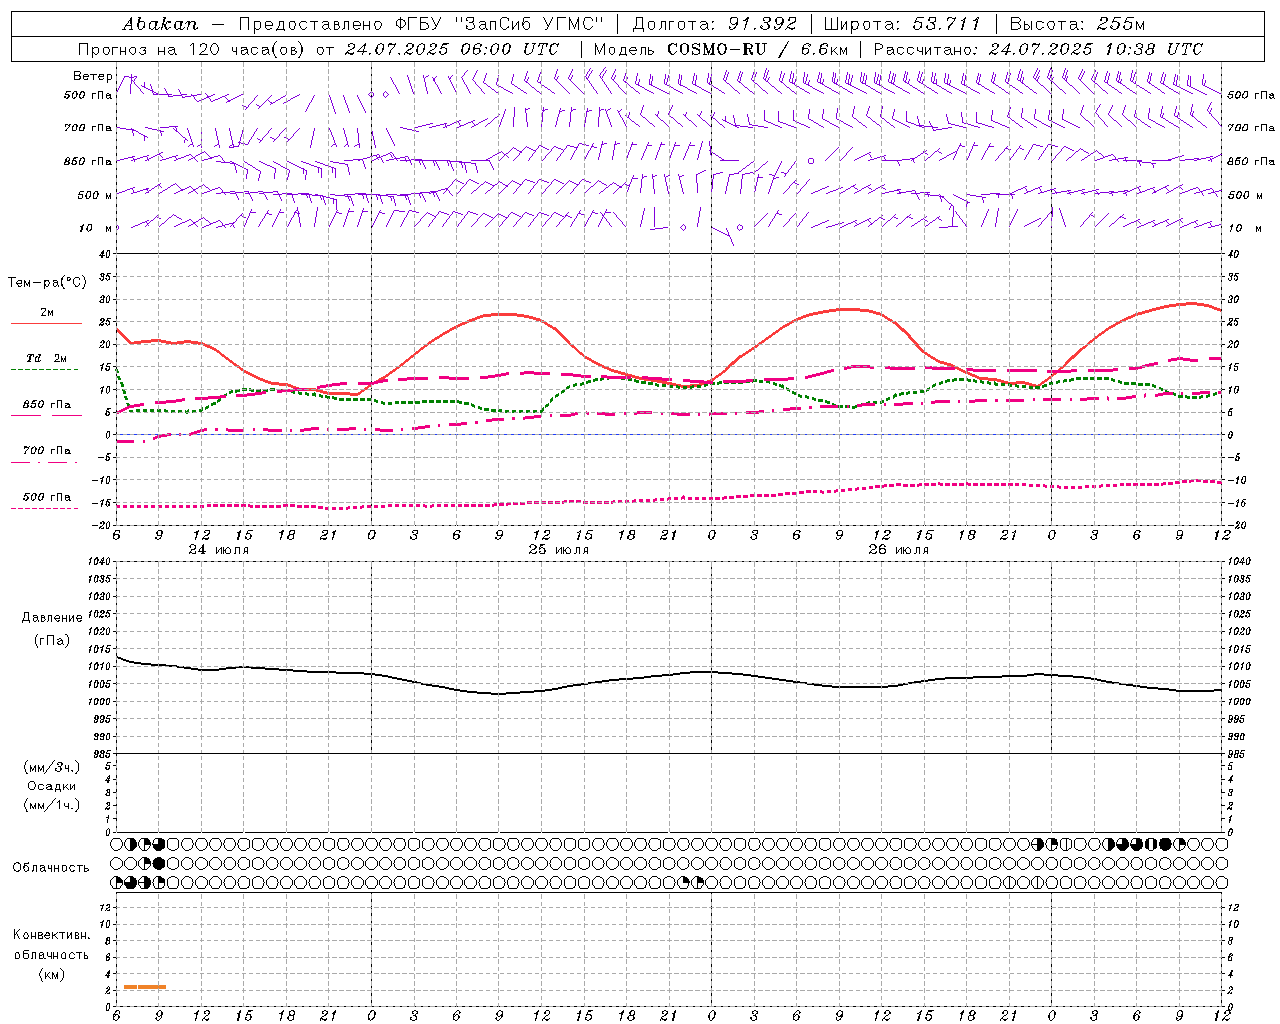
Task: Select the provider text ЗапСиб УГМС
Action: pos(528,24)
